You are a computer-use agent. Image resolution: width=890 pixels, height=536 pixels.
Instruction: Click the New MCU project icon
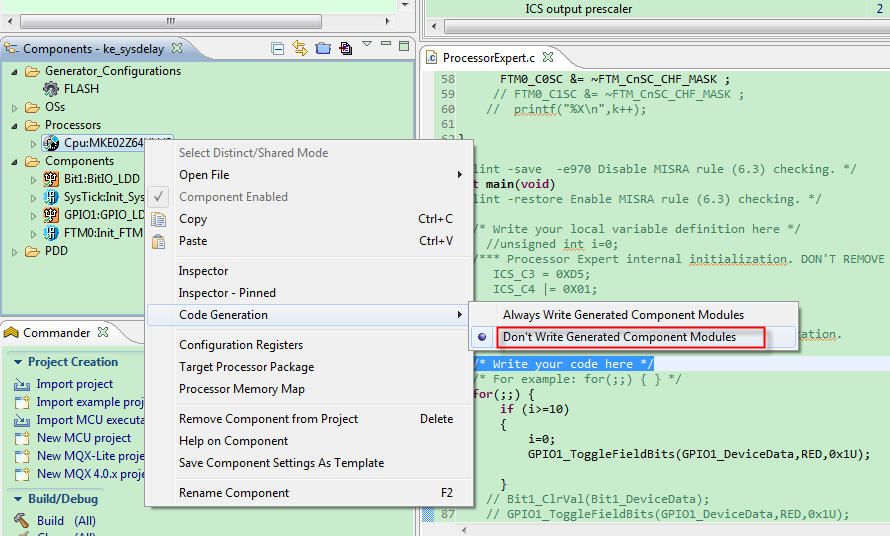pyautogui.click(x=22, y=438)
